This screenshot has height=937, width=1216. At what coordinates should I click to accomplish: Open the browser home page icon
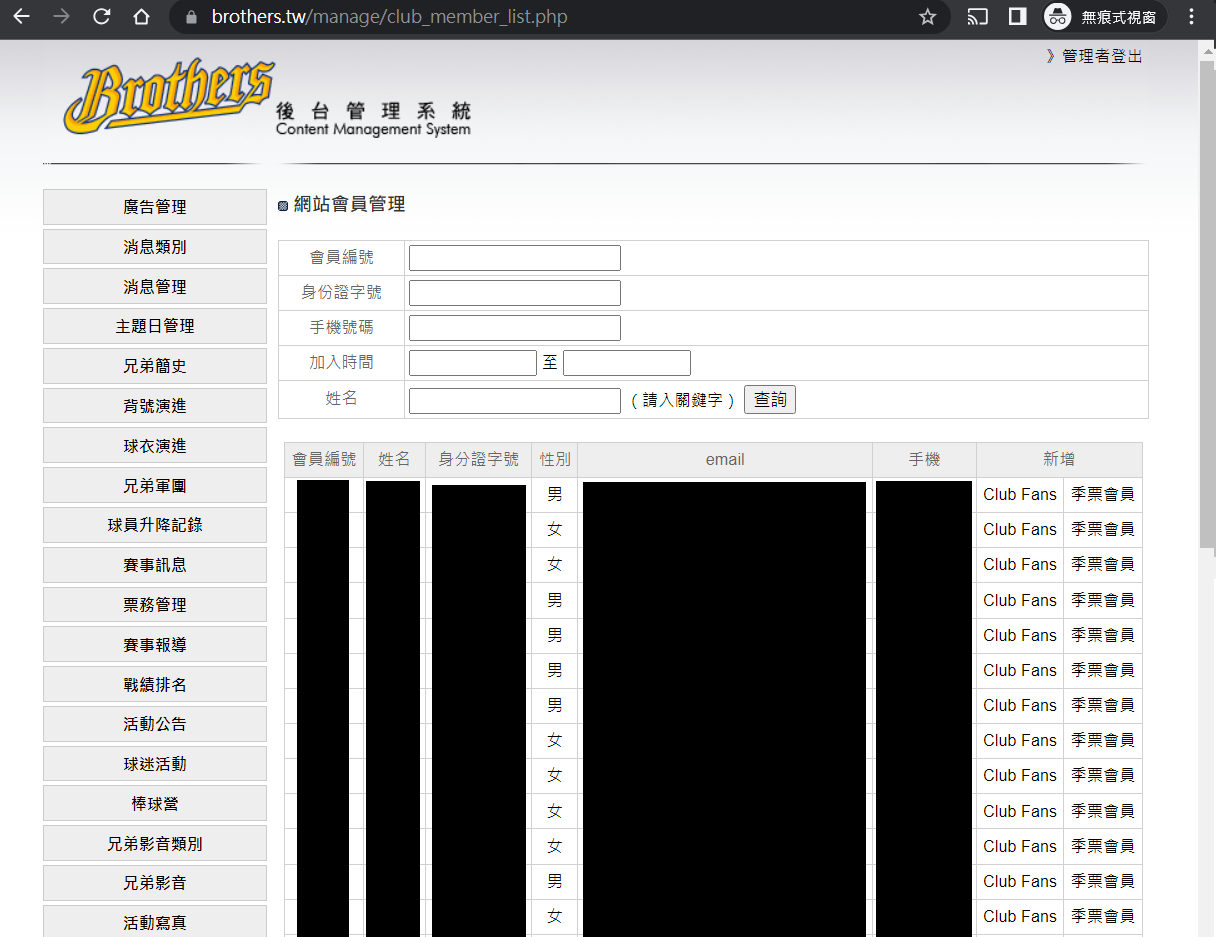141,17
